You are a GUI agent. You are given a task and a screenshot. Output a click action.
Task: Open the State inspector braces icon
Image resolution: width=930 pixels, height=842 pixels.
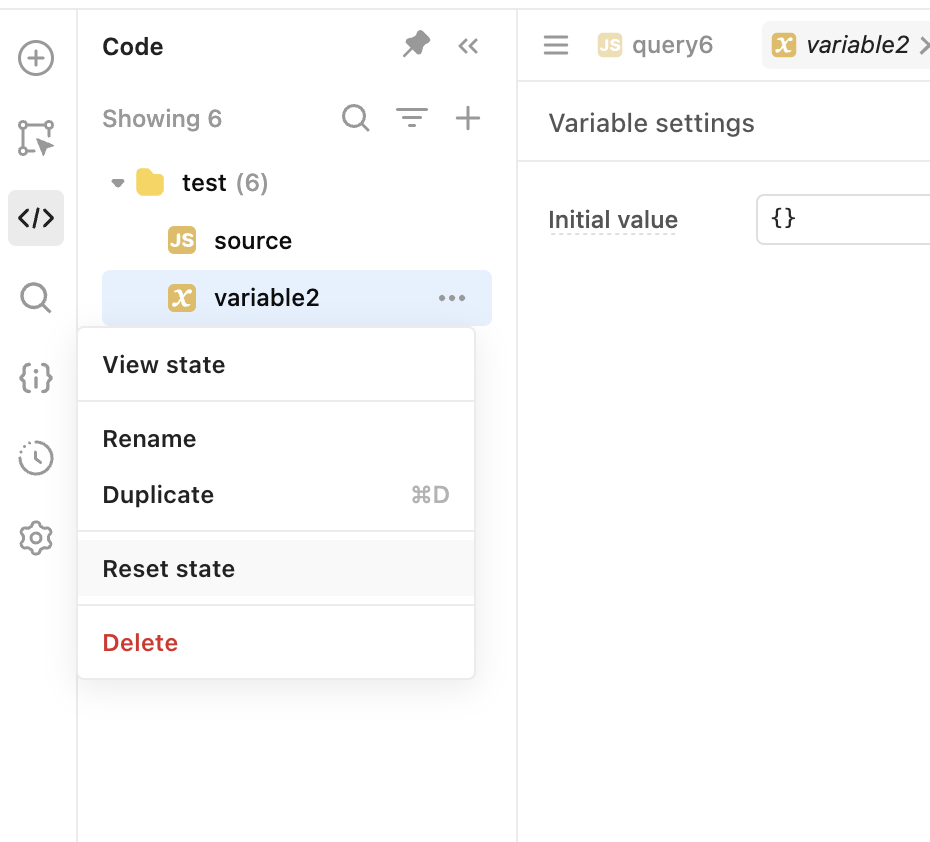point(36,378)
